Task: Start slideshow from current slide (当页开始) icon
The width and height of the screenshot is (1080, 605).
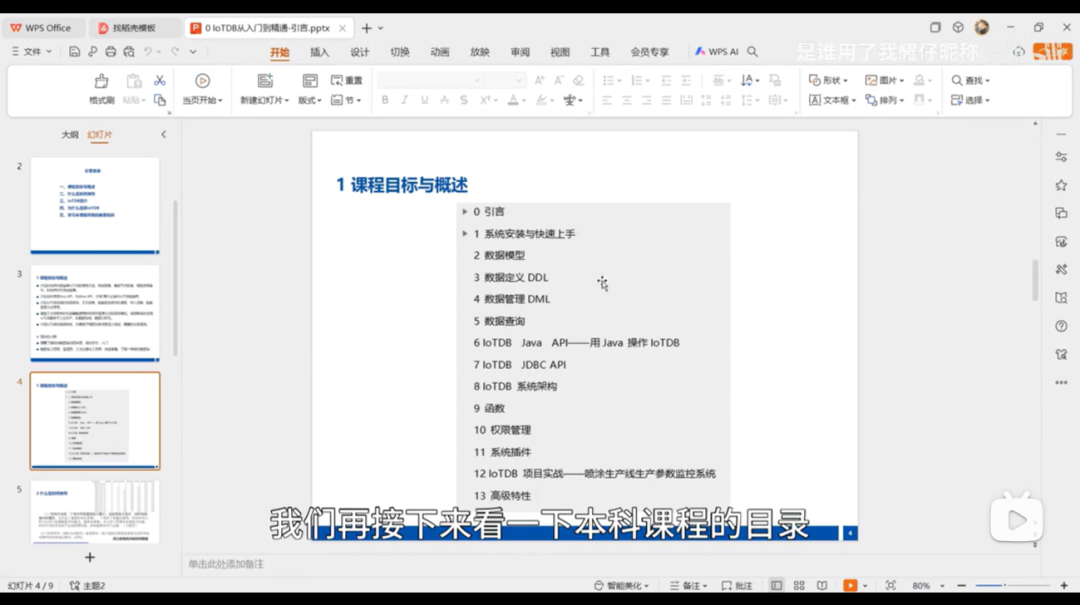Action: coord(202,81)
